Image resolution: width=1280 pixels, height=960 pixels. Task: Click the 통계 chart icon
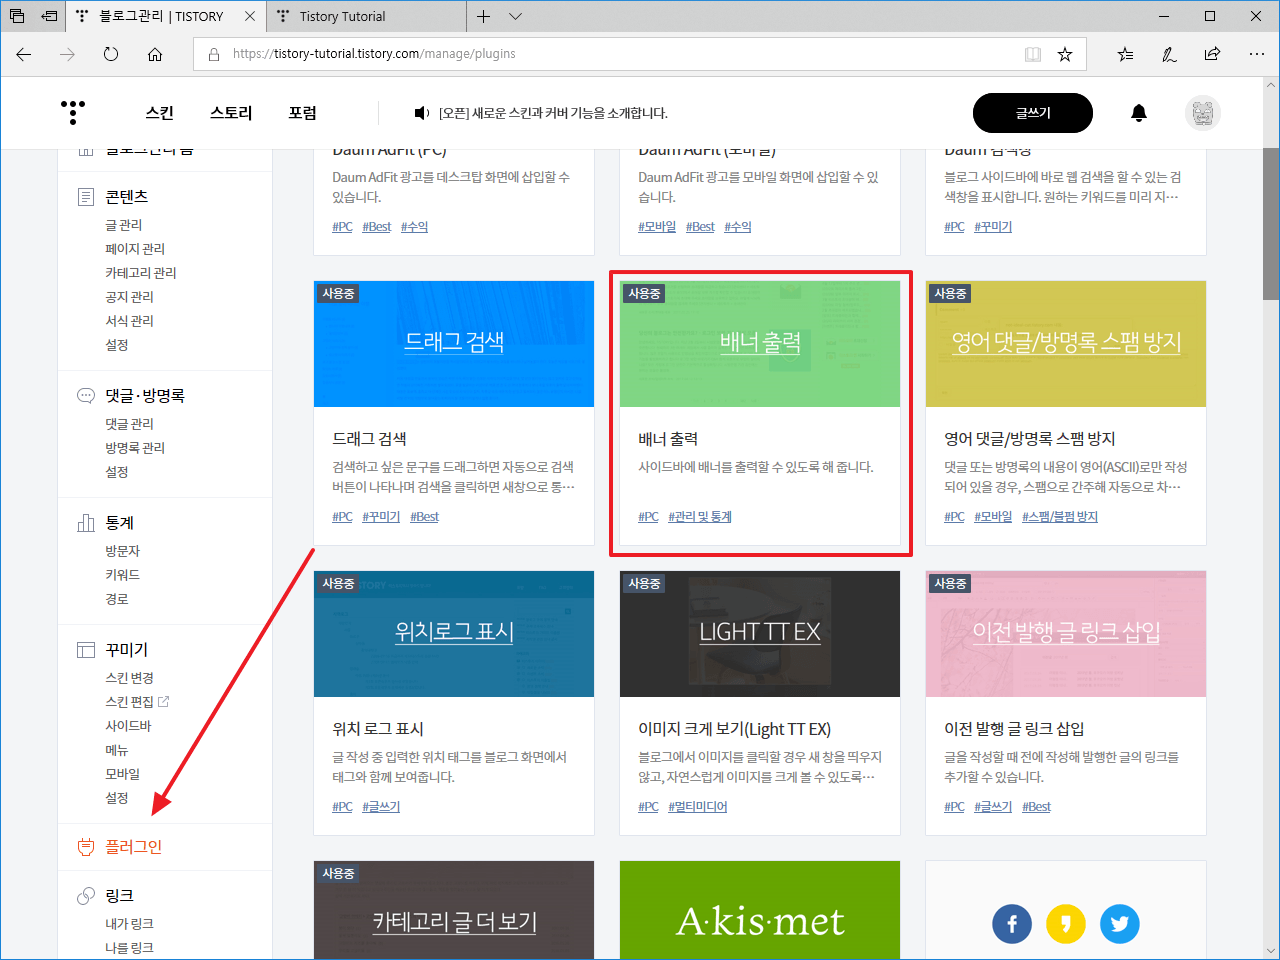tap(86, 523)
